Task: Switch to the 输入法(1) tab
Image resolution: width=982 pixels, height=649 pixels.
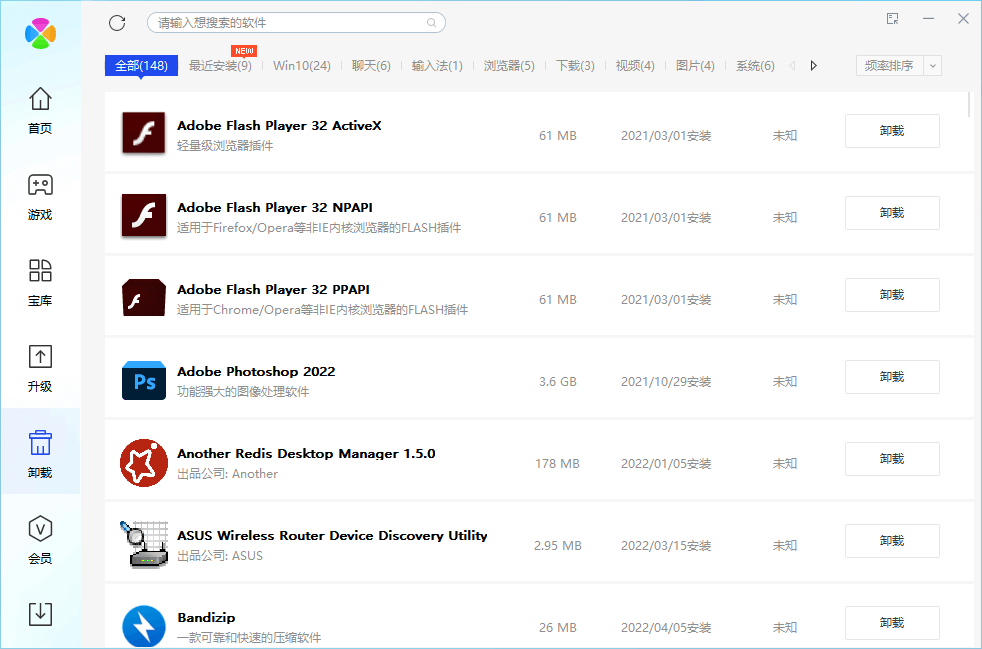Action: pyautogui.click(x=437, y=65)
